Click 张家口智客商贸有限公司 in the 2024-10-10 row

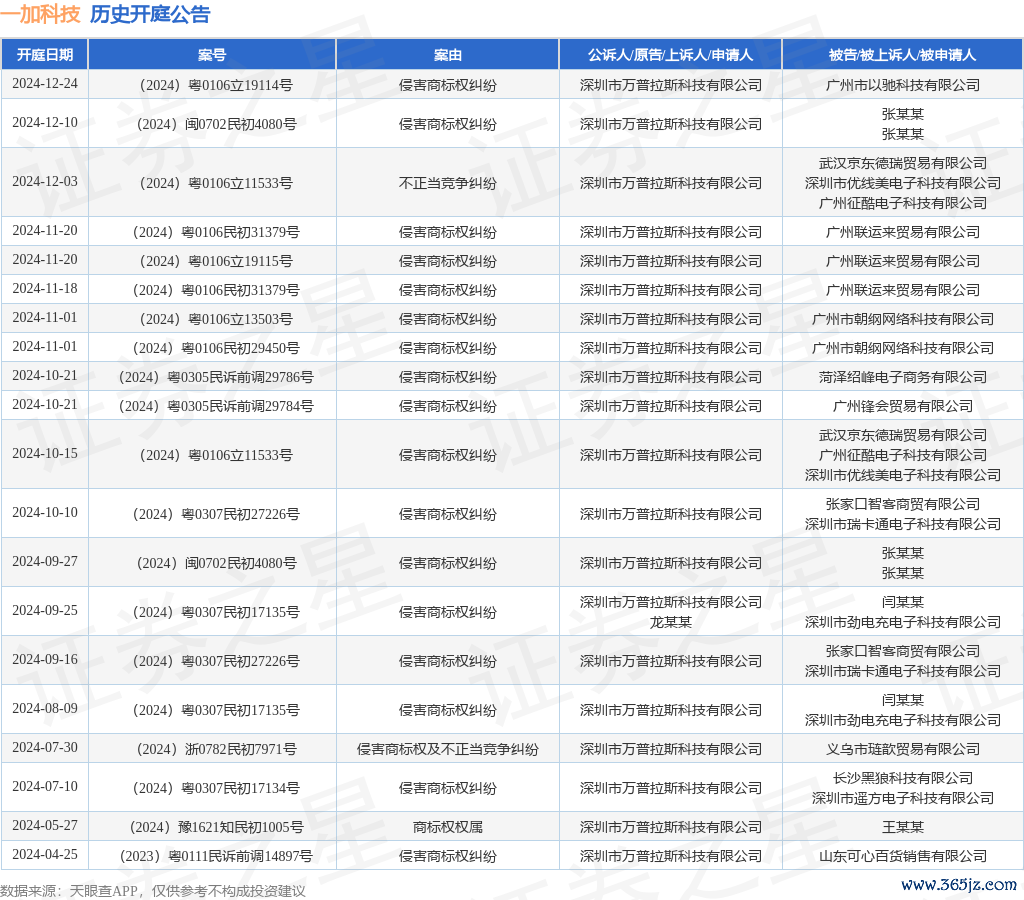(x=903, y=504)
